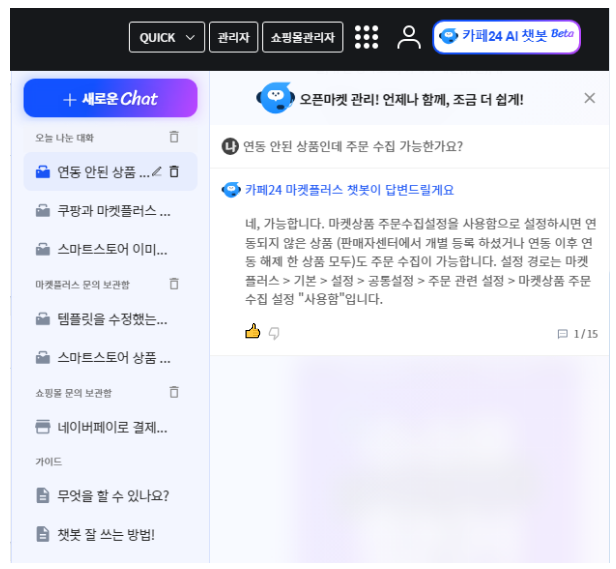Viewport: 616px width, 569px height.
Task: Open the 네이버페이로 결제 conversation
Action: point(110,427)
